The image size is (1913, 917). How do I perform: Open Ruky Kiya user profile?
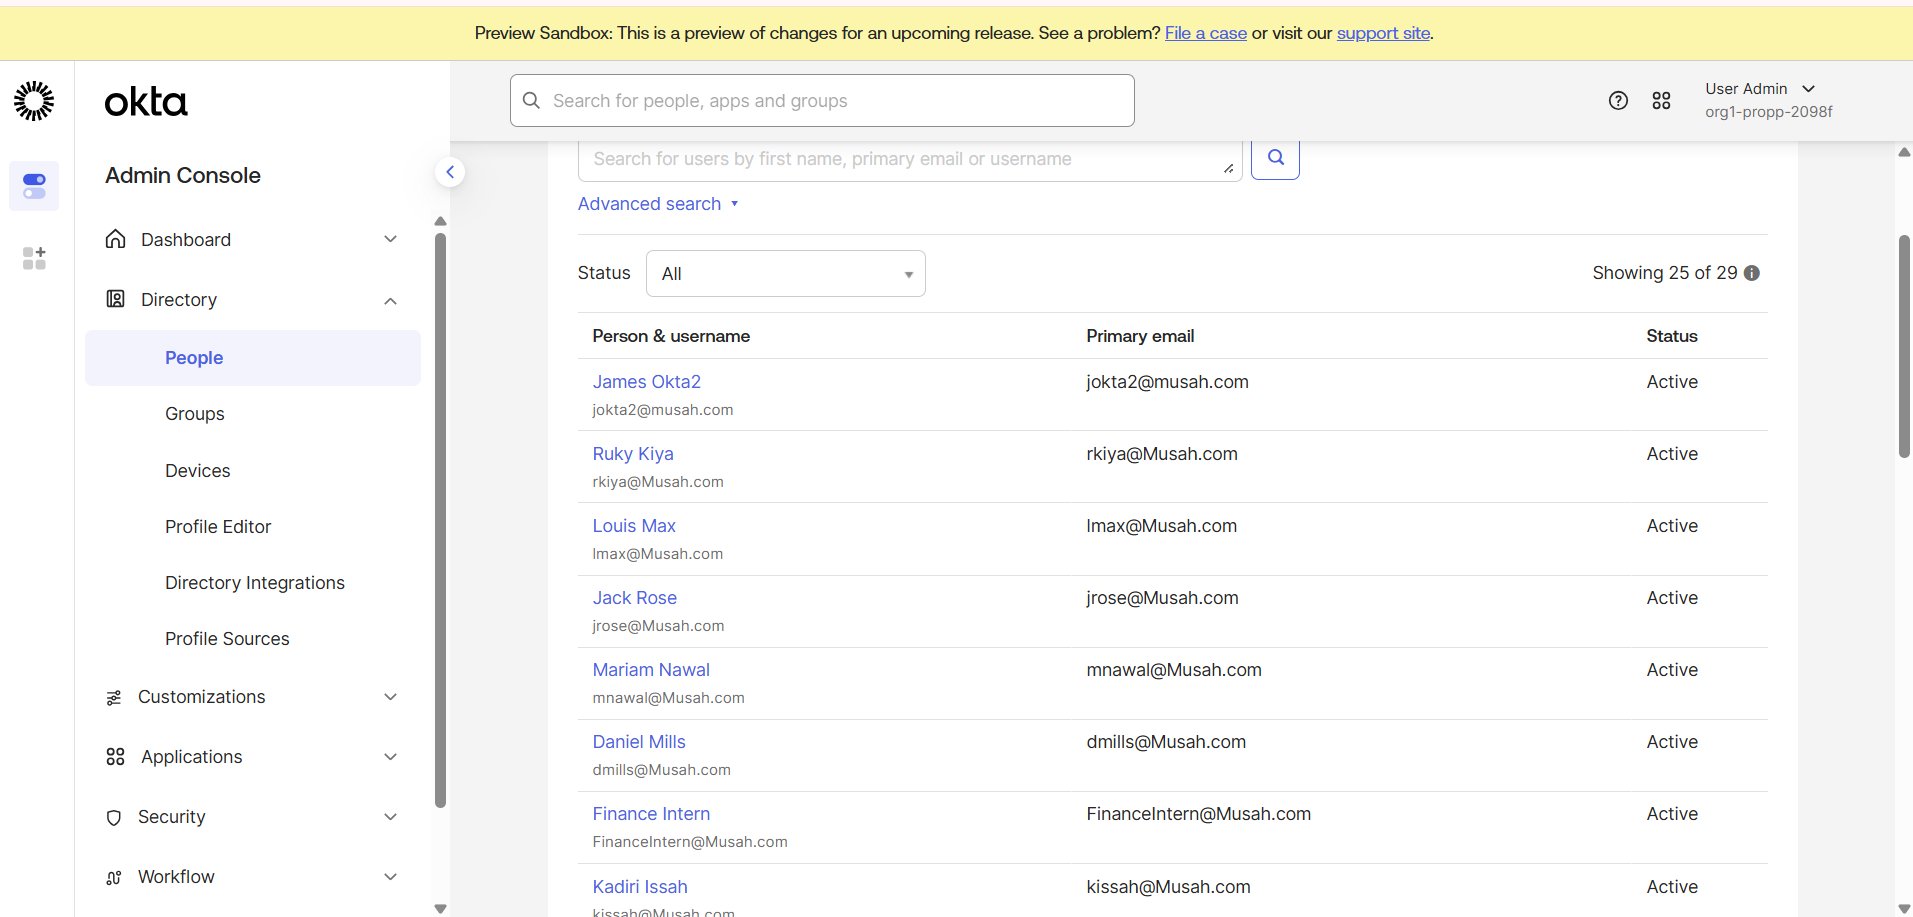(633, 454)
